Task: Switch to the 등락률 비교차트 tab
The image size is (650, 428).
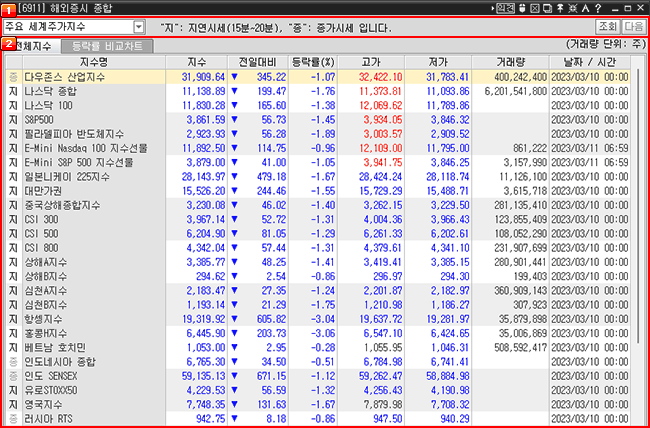Action: click(x=107, y=46)
